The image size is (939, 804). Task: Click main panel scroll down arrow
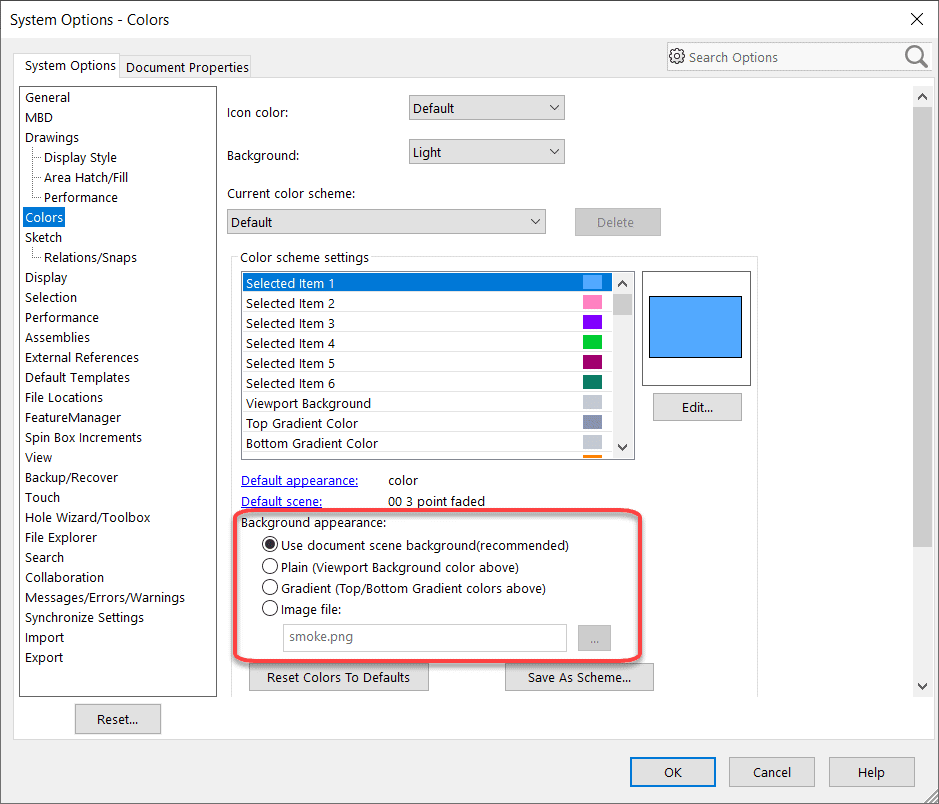click(x=922, y=687)
